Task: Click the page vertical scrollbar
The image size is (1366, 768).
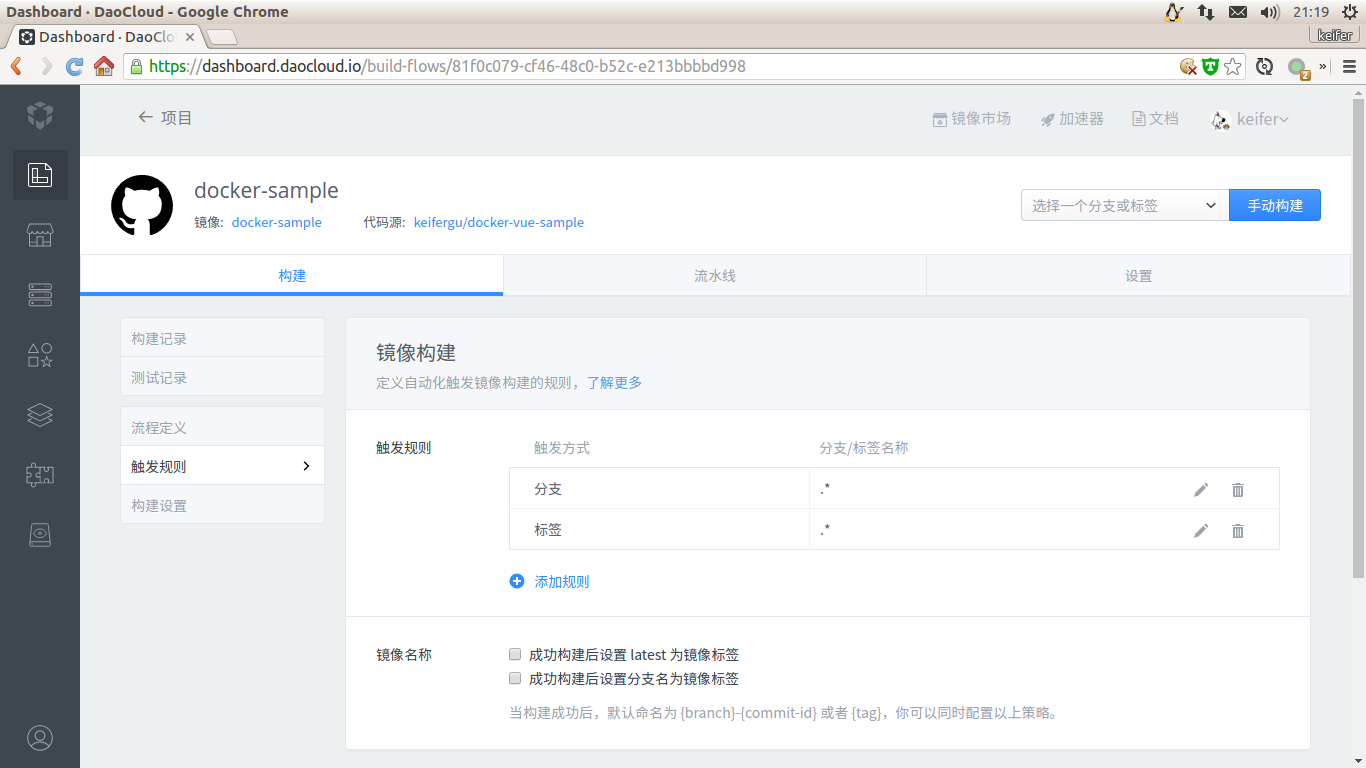Action: click(x=1358, y=336)
